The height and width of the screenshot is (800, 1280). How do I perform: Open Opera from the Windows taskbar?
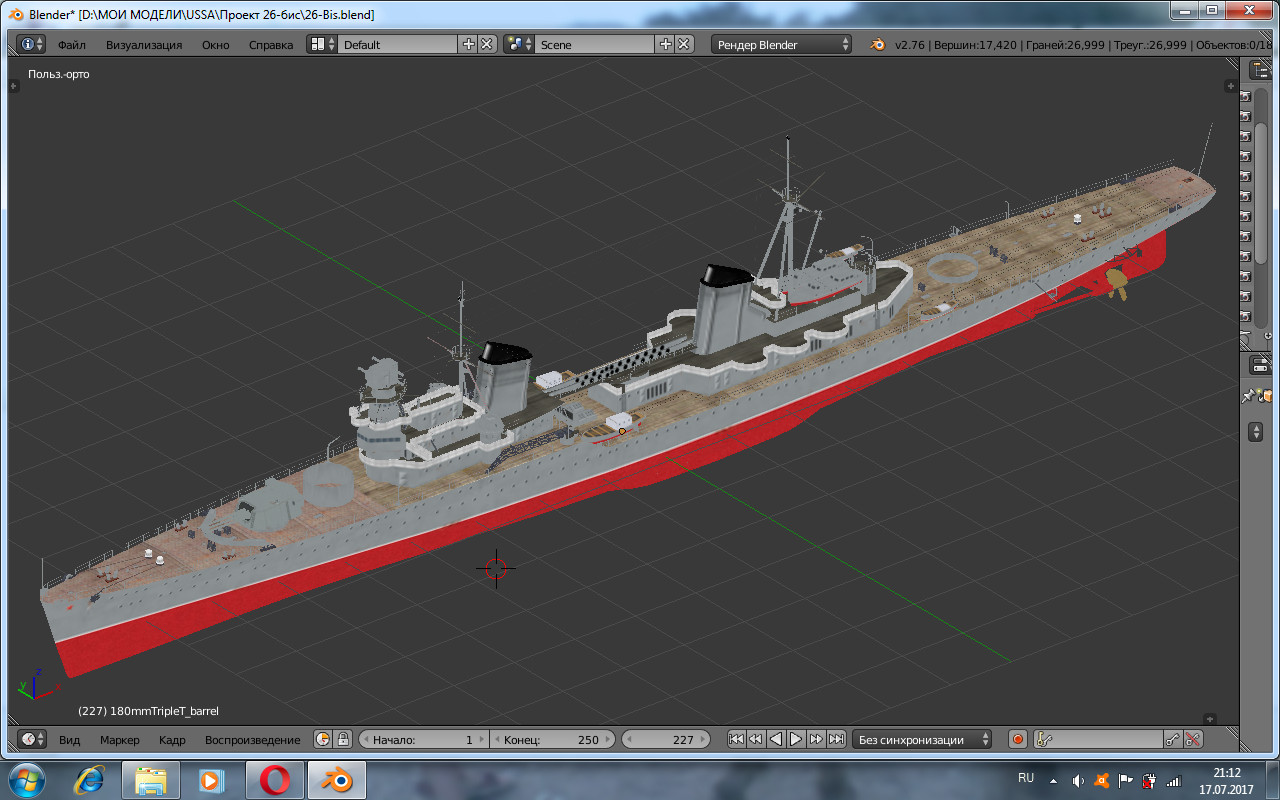[275, 779]
